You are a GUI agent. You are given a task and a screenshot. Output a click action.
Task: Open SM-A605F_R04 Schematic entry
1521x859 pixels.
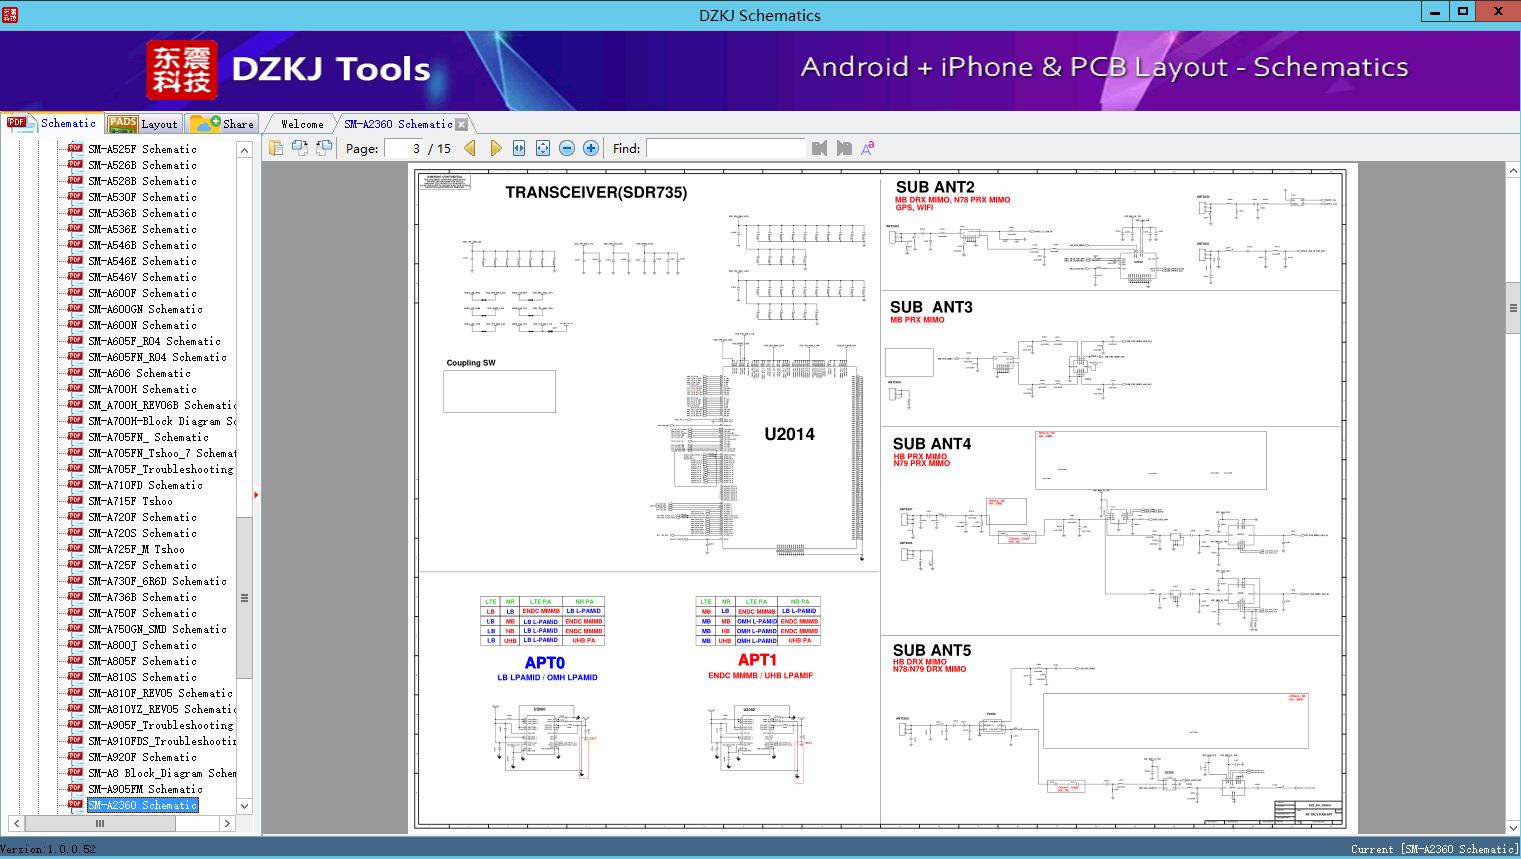(x=154, y=341)
